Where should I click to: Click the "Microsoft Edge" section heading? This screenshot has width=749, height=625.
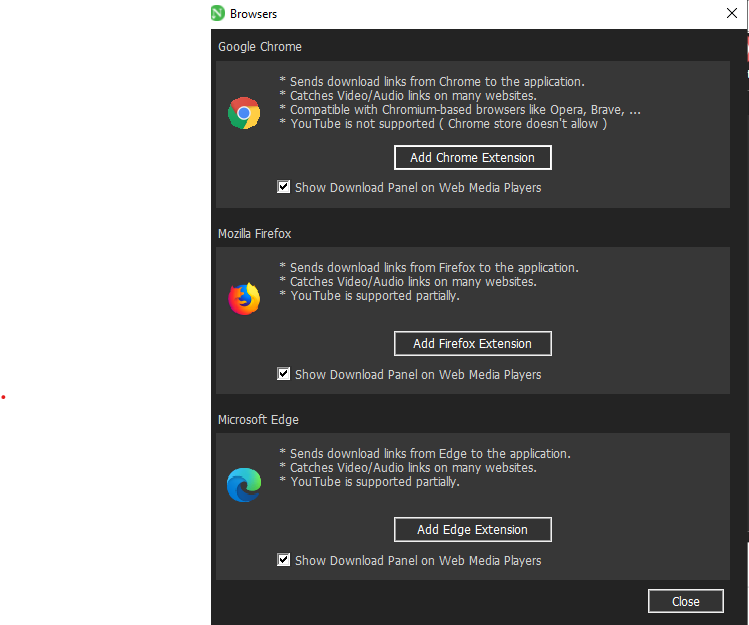click(258, 420)
